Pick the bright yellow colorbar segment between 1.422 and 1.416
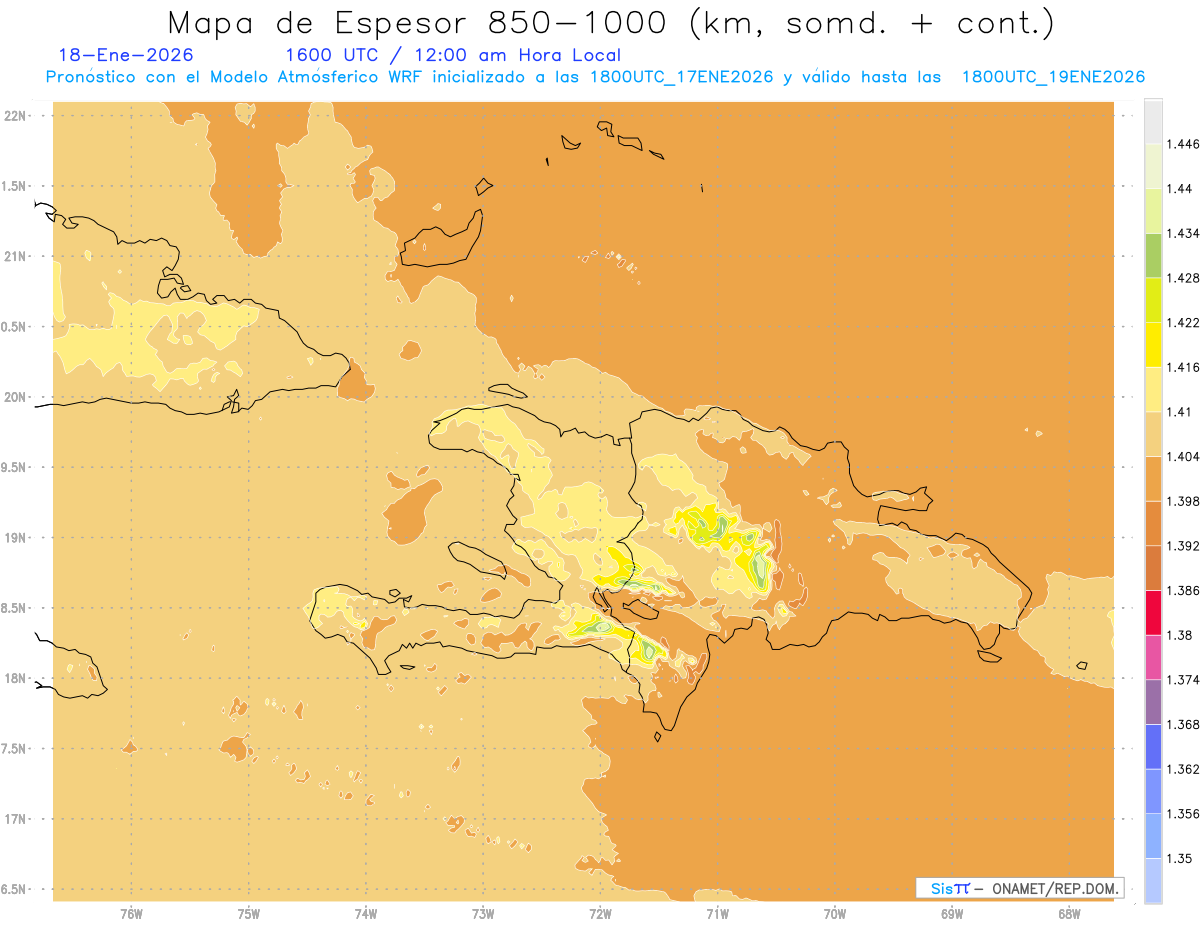 point(1153,345)
